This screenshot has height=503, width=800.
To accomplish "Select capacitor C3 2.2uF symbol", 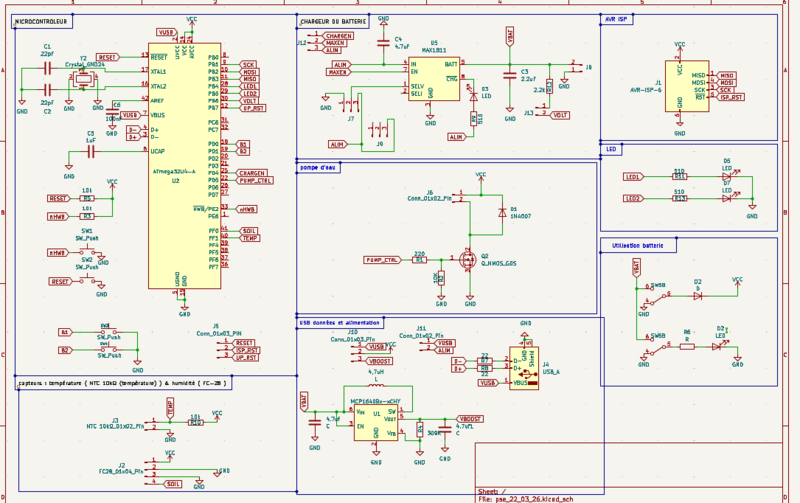I will tap(510, 75).
